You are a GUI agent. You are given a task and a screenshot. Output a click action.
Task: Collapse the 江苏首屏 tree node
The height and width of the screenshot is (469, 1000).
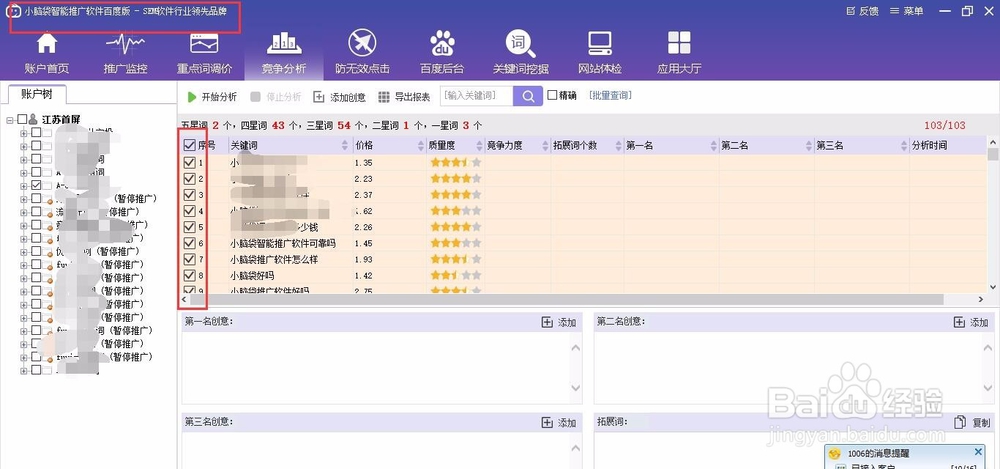10,119
